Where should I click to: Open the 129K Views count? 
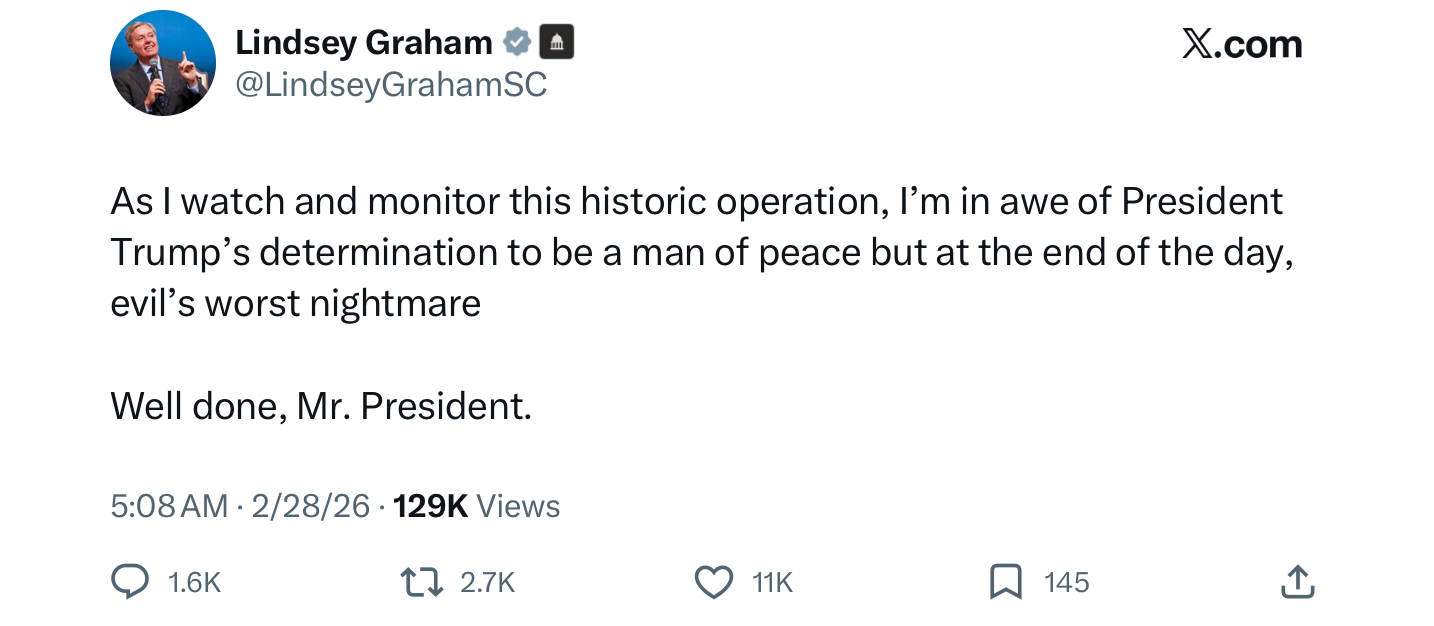pos(477,506)
